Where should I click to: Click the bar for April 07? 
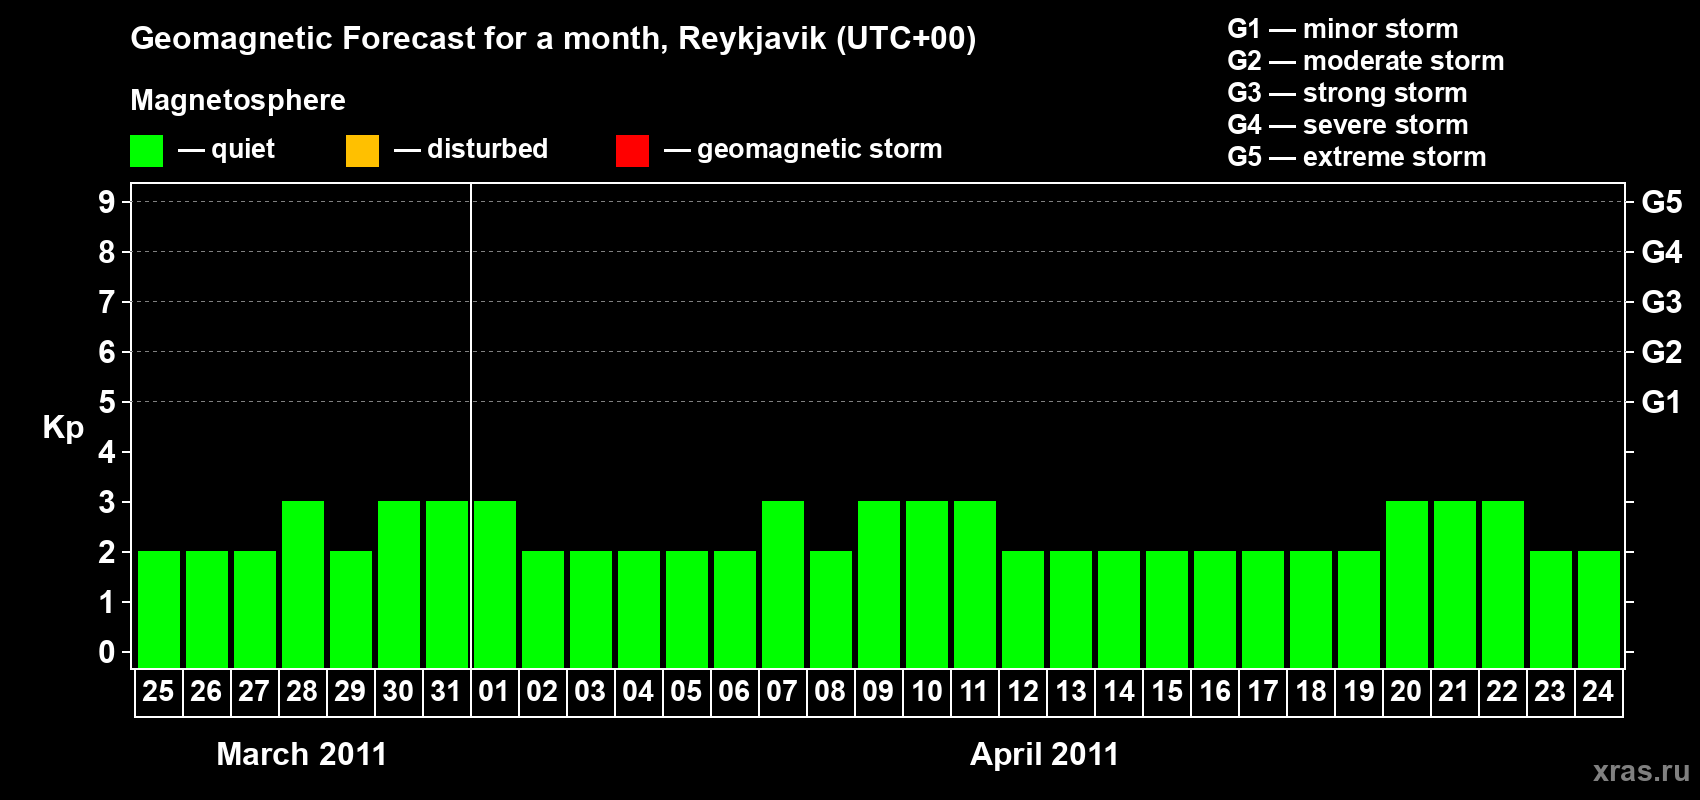[x=783, y=584]
